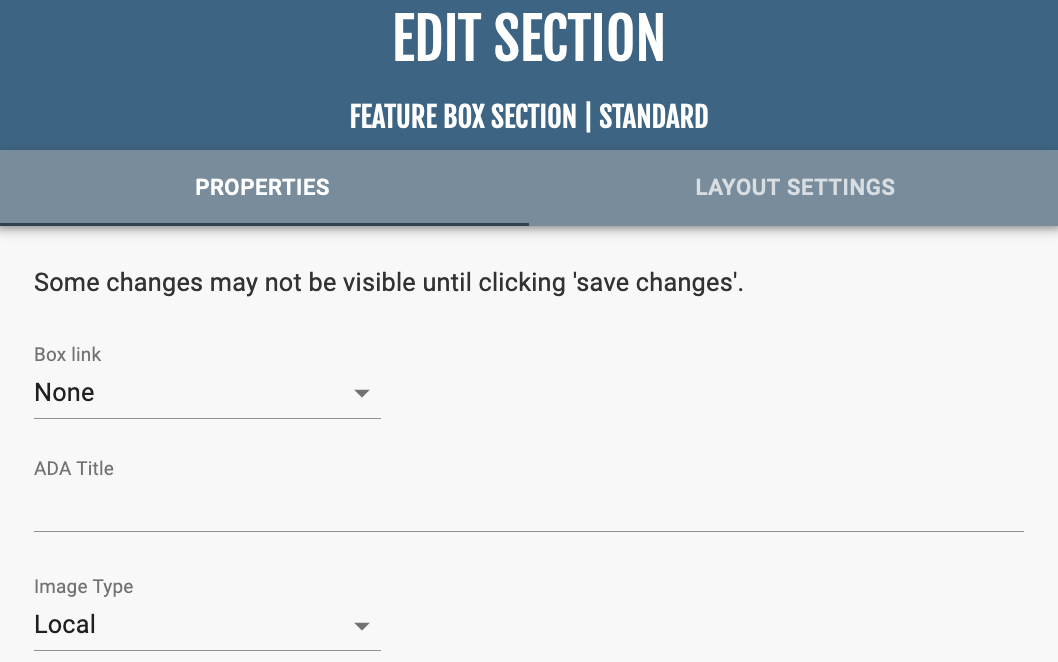Click the word 'Standard' in the subtitle
1058x662 pixels.
tap(654, 117)
